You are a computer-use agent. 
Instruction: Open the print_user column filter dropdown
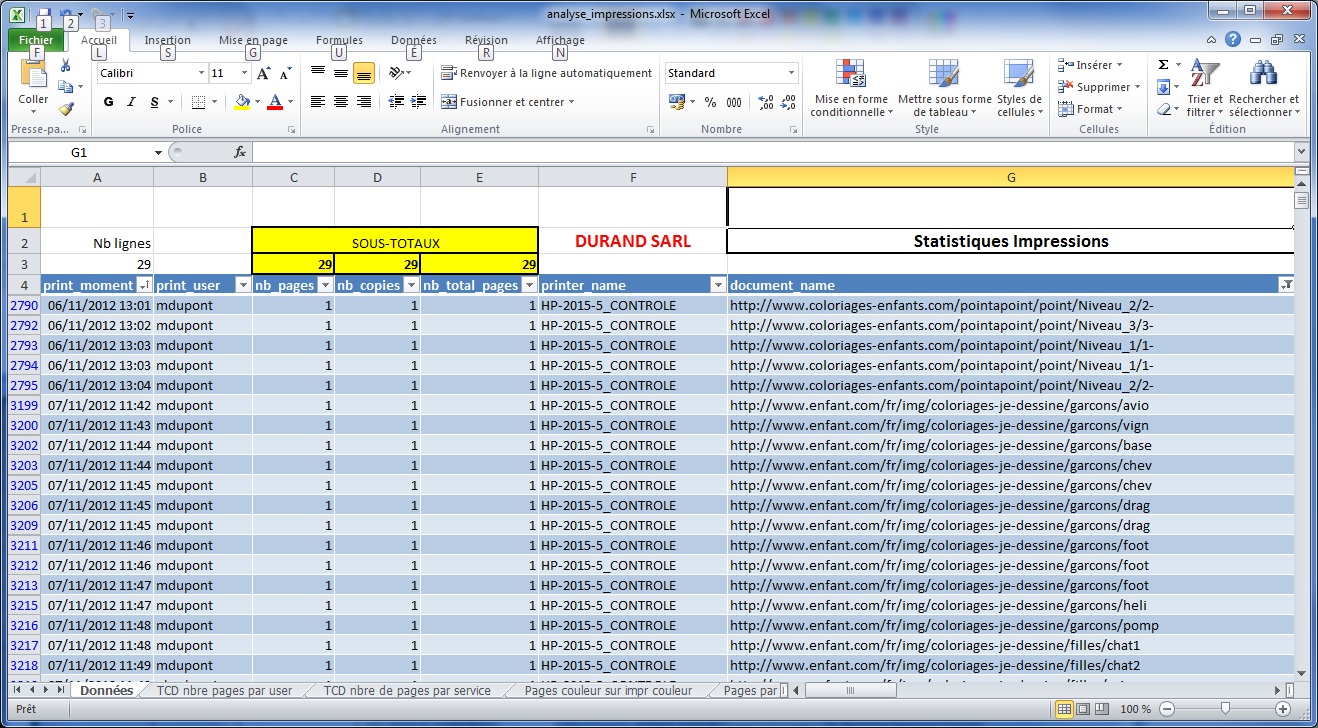(x=242, y=285)
